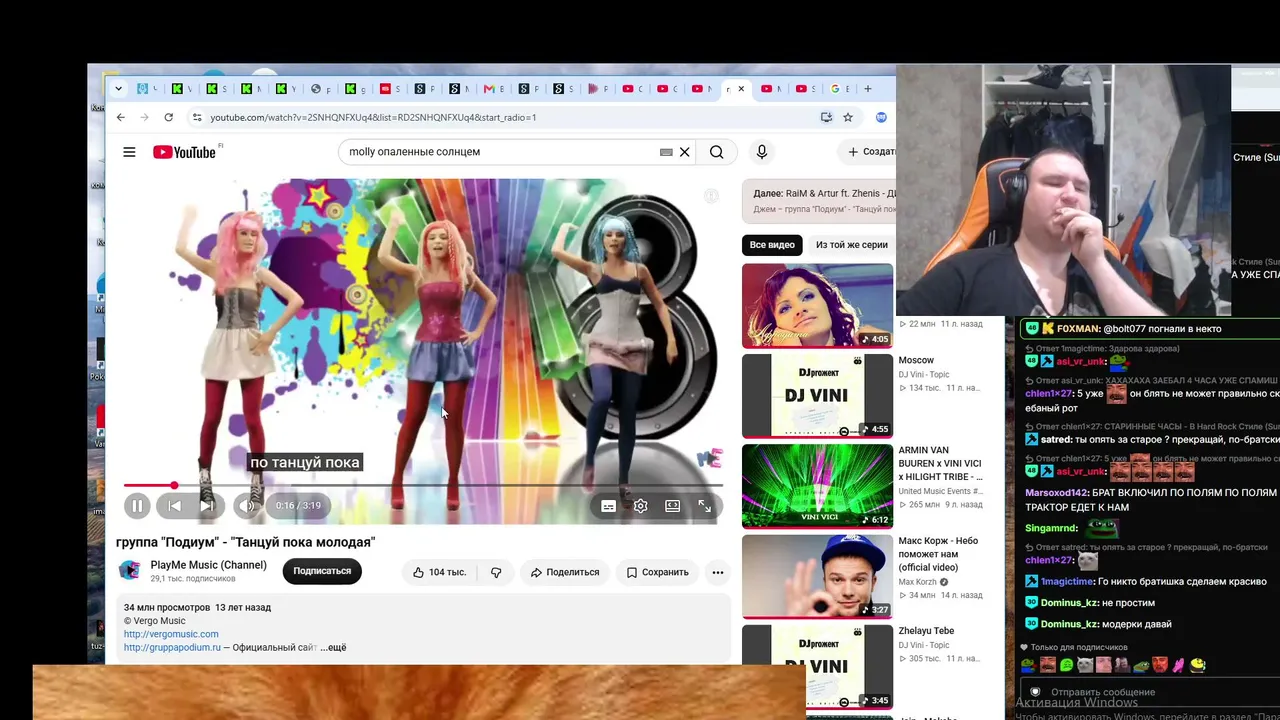Pause the YouTube video
The height and width of the screenshot is (720, 1280).
(137, 506)
